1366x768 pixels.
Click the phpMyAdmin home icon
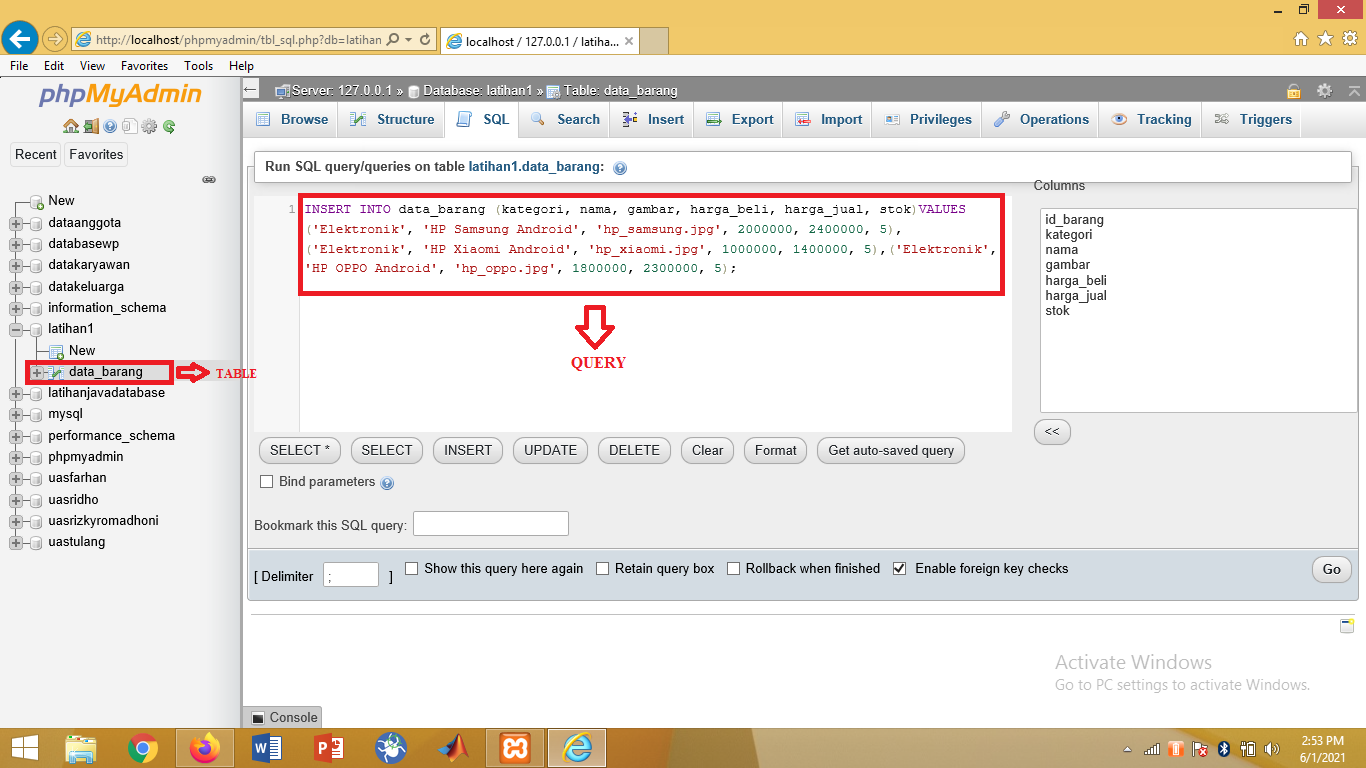pyautogui.click(x=70, y=127)
